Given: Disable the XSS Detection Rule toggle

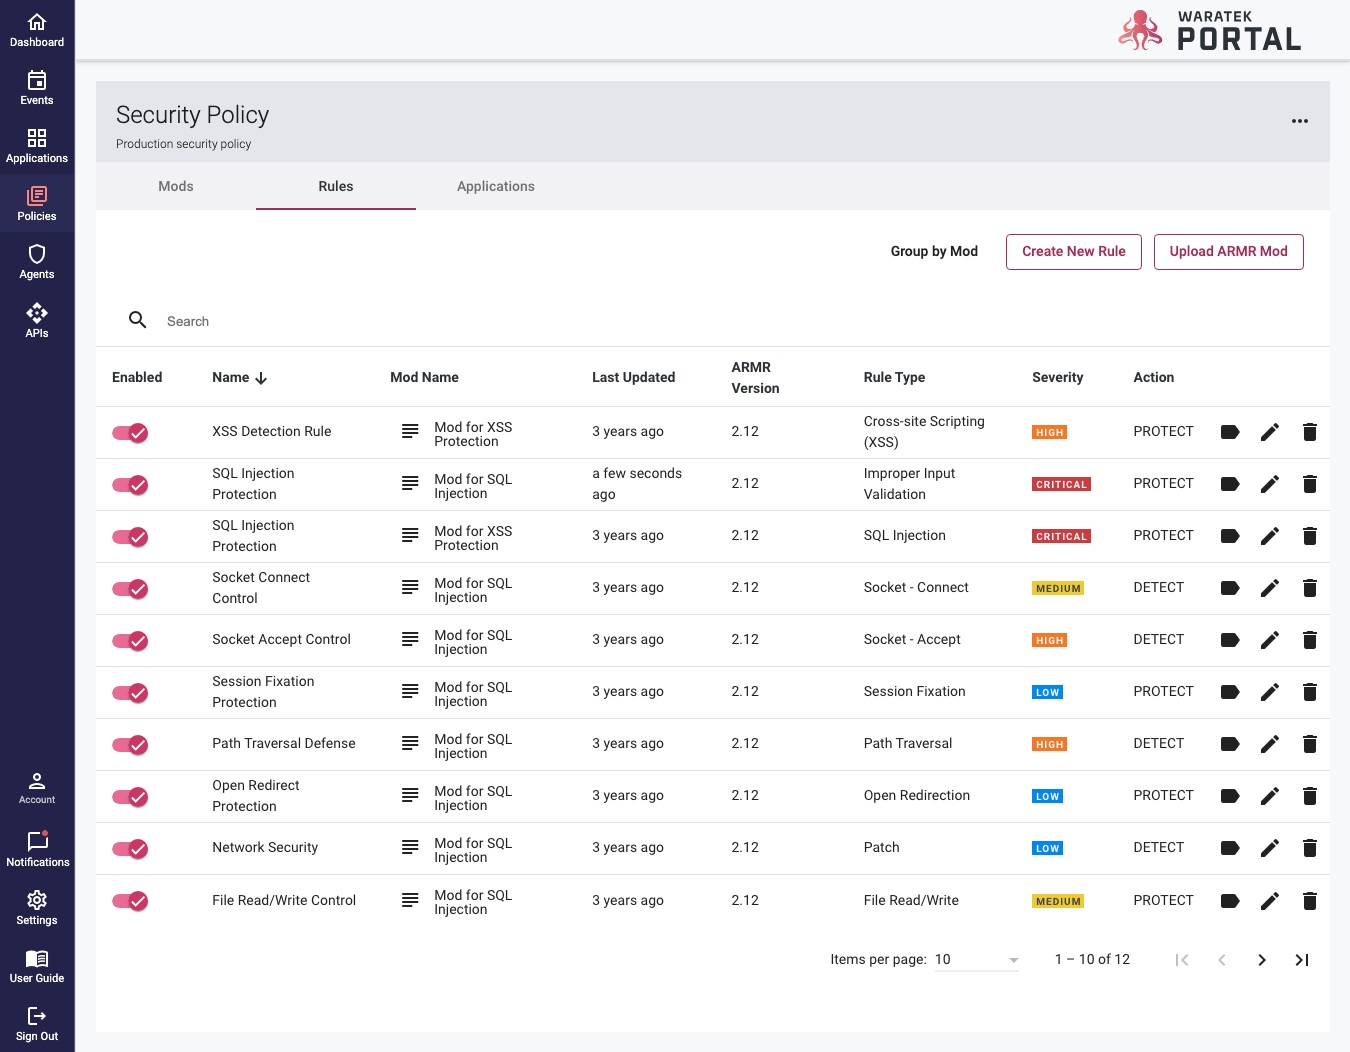Looking at the screenshot, I should [130, 433].
